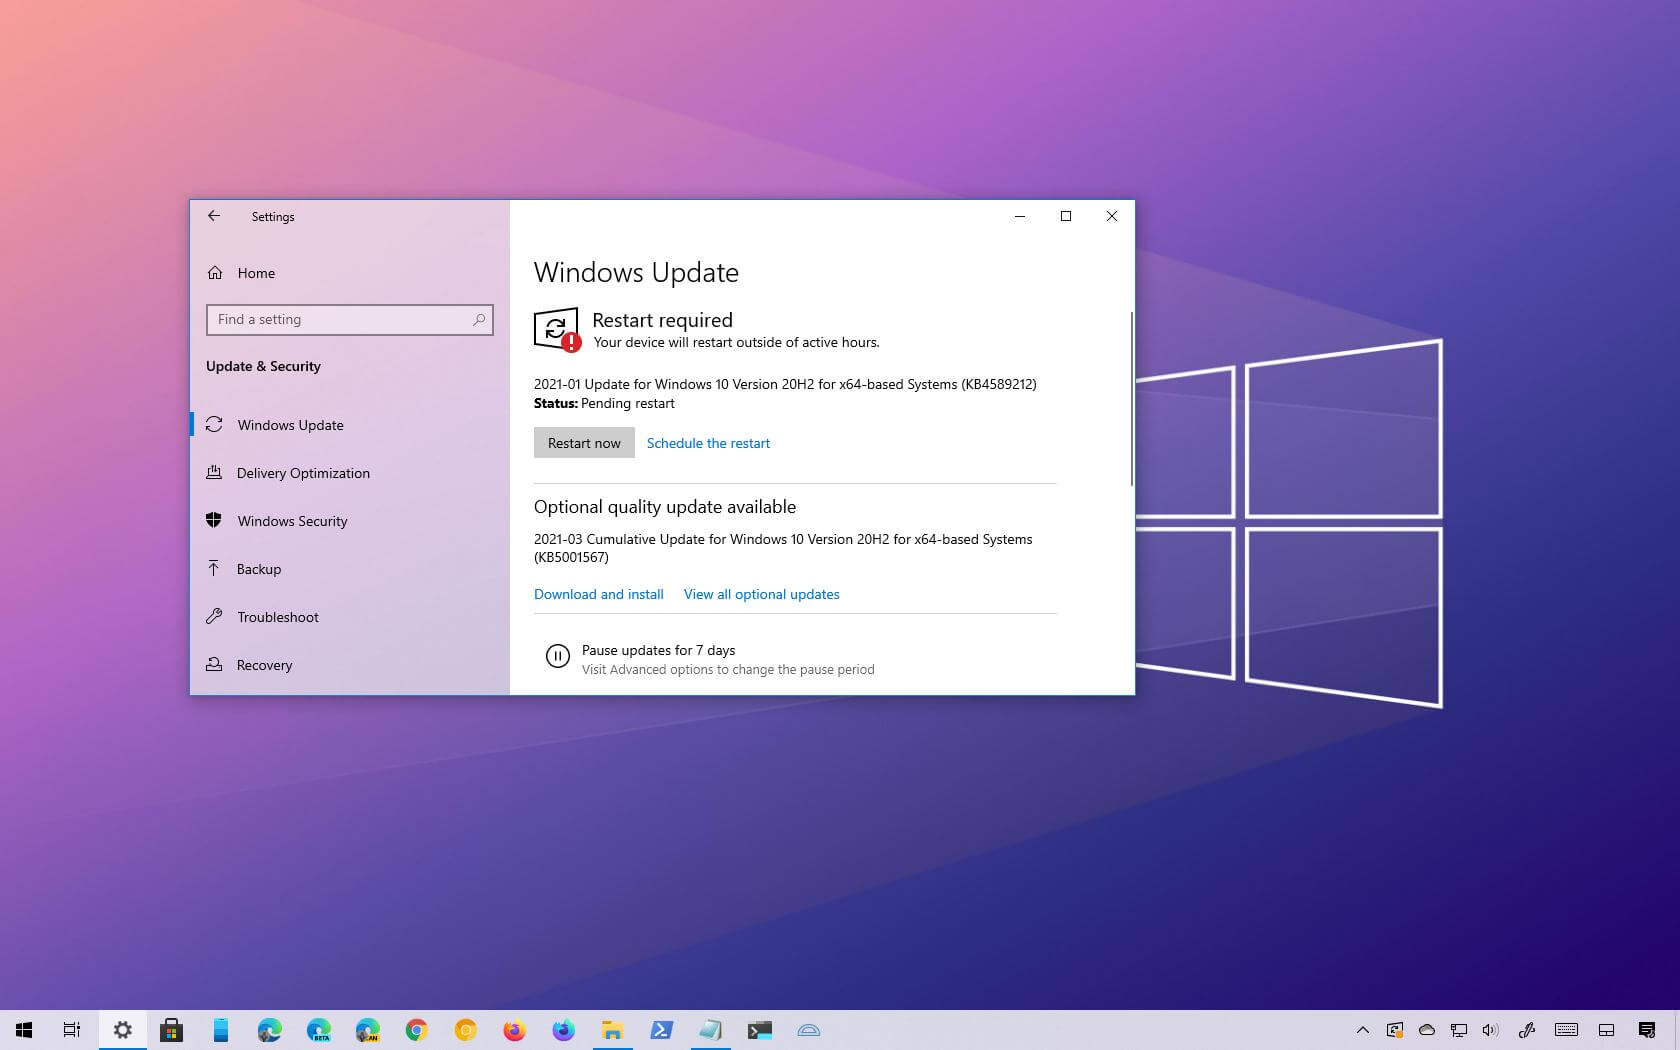Open the Schedule the restart link
The height and width of the screenshot is (1050, 1680).
point(708,443)
